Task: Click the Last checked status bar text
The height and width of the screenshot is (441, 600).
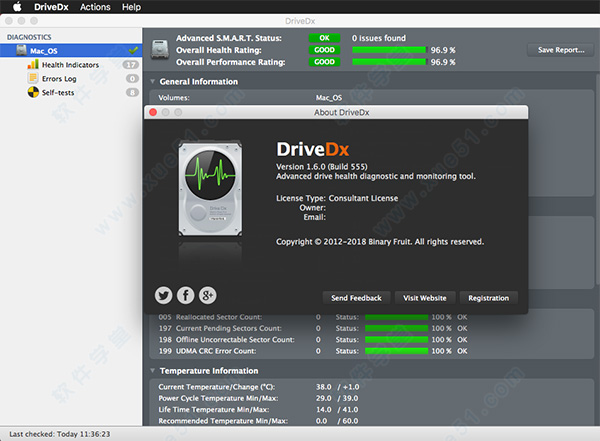Action: (60, 434)
